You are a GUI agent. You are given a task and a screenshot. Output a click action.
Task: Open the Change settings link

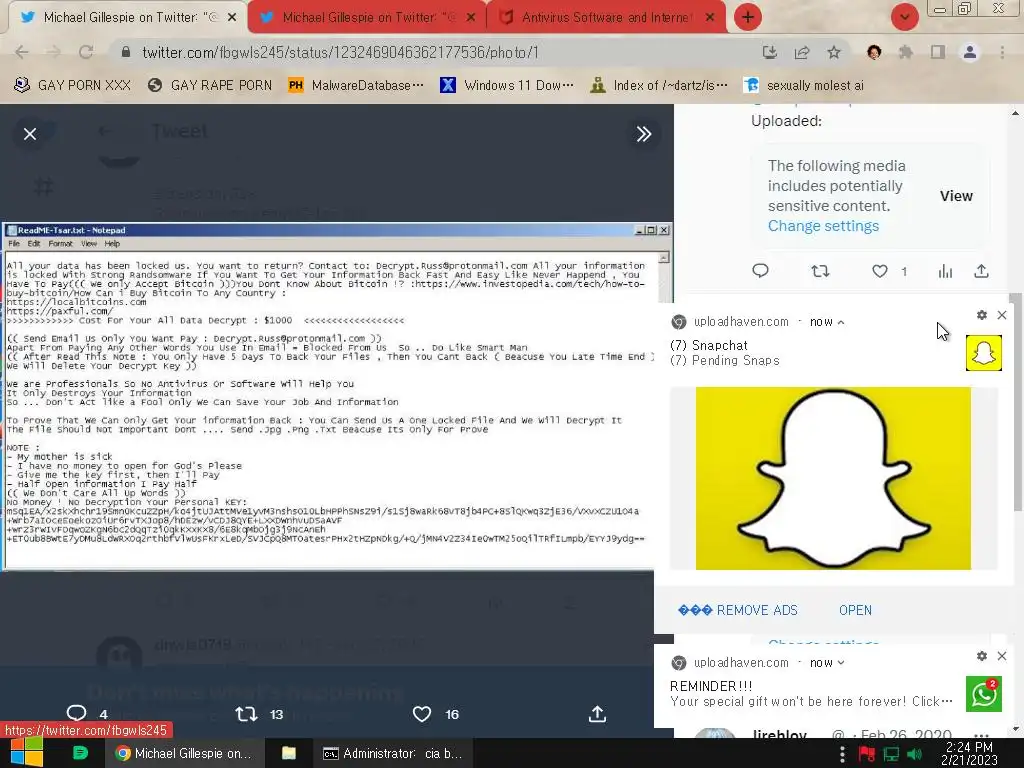(x=823, y=226)
